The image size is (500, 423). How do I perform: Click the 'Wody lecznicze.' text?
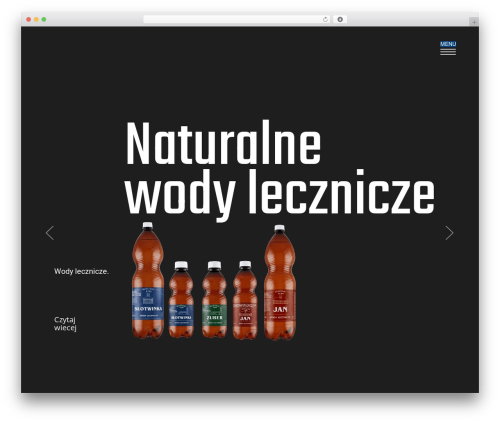click(81, 271)
